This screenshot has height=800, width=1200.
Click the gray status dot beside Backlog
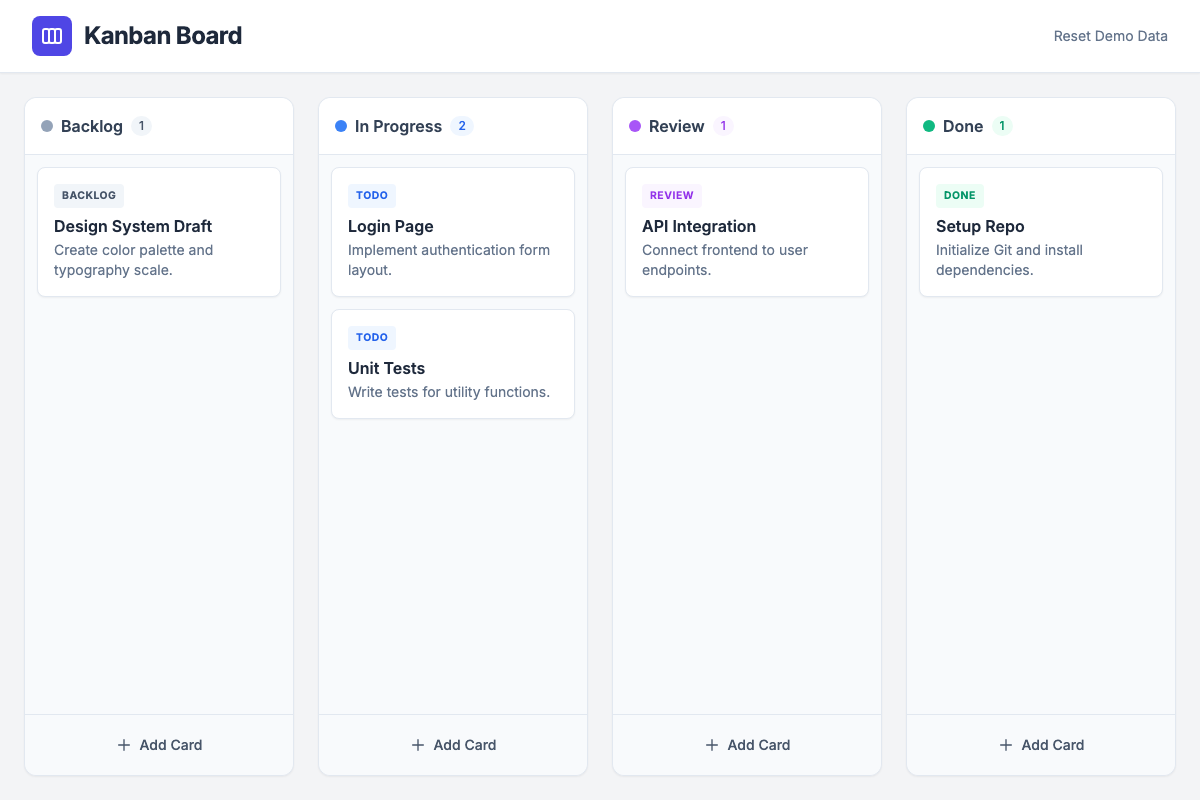(x=45, y=126)
